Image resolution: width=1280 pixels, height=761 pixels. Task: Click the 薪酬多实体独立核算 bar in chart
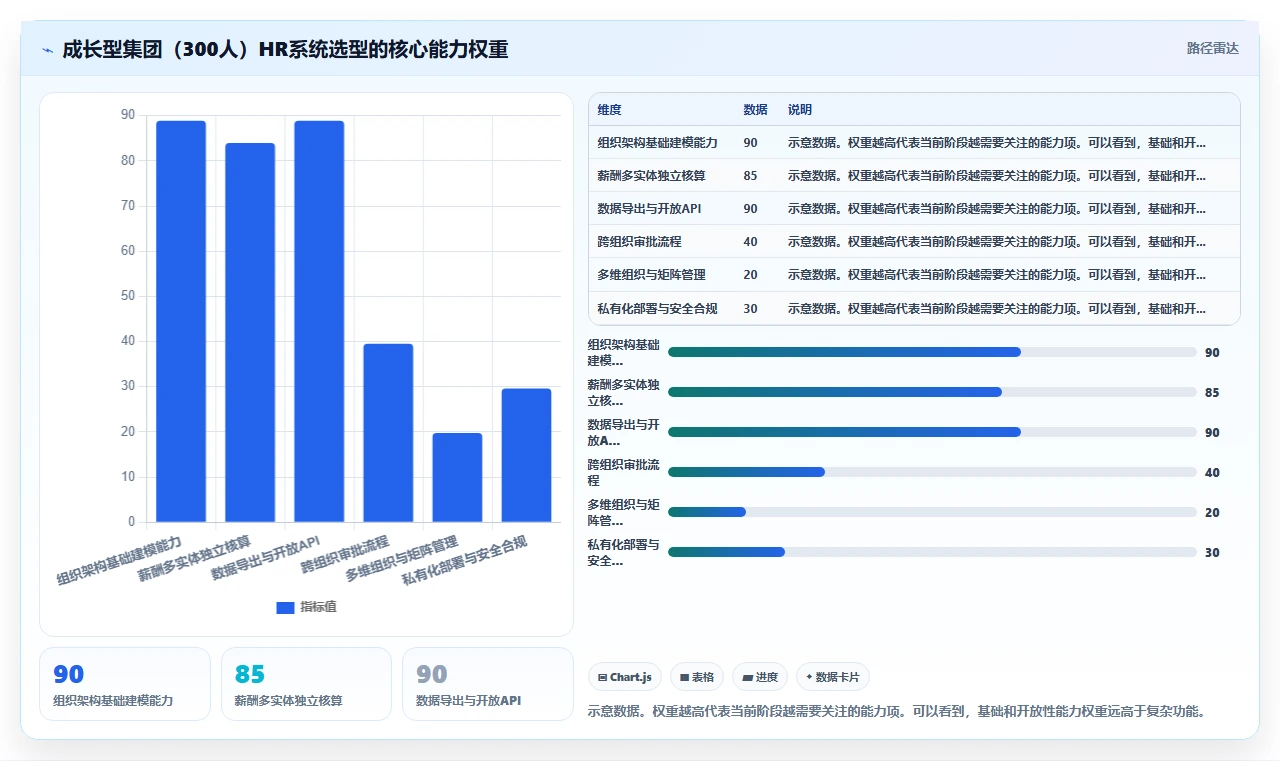click(x=250, y=332)
